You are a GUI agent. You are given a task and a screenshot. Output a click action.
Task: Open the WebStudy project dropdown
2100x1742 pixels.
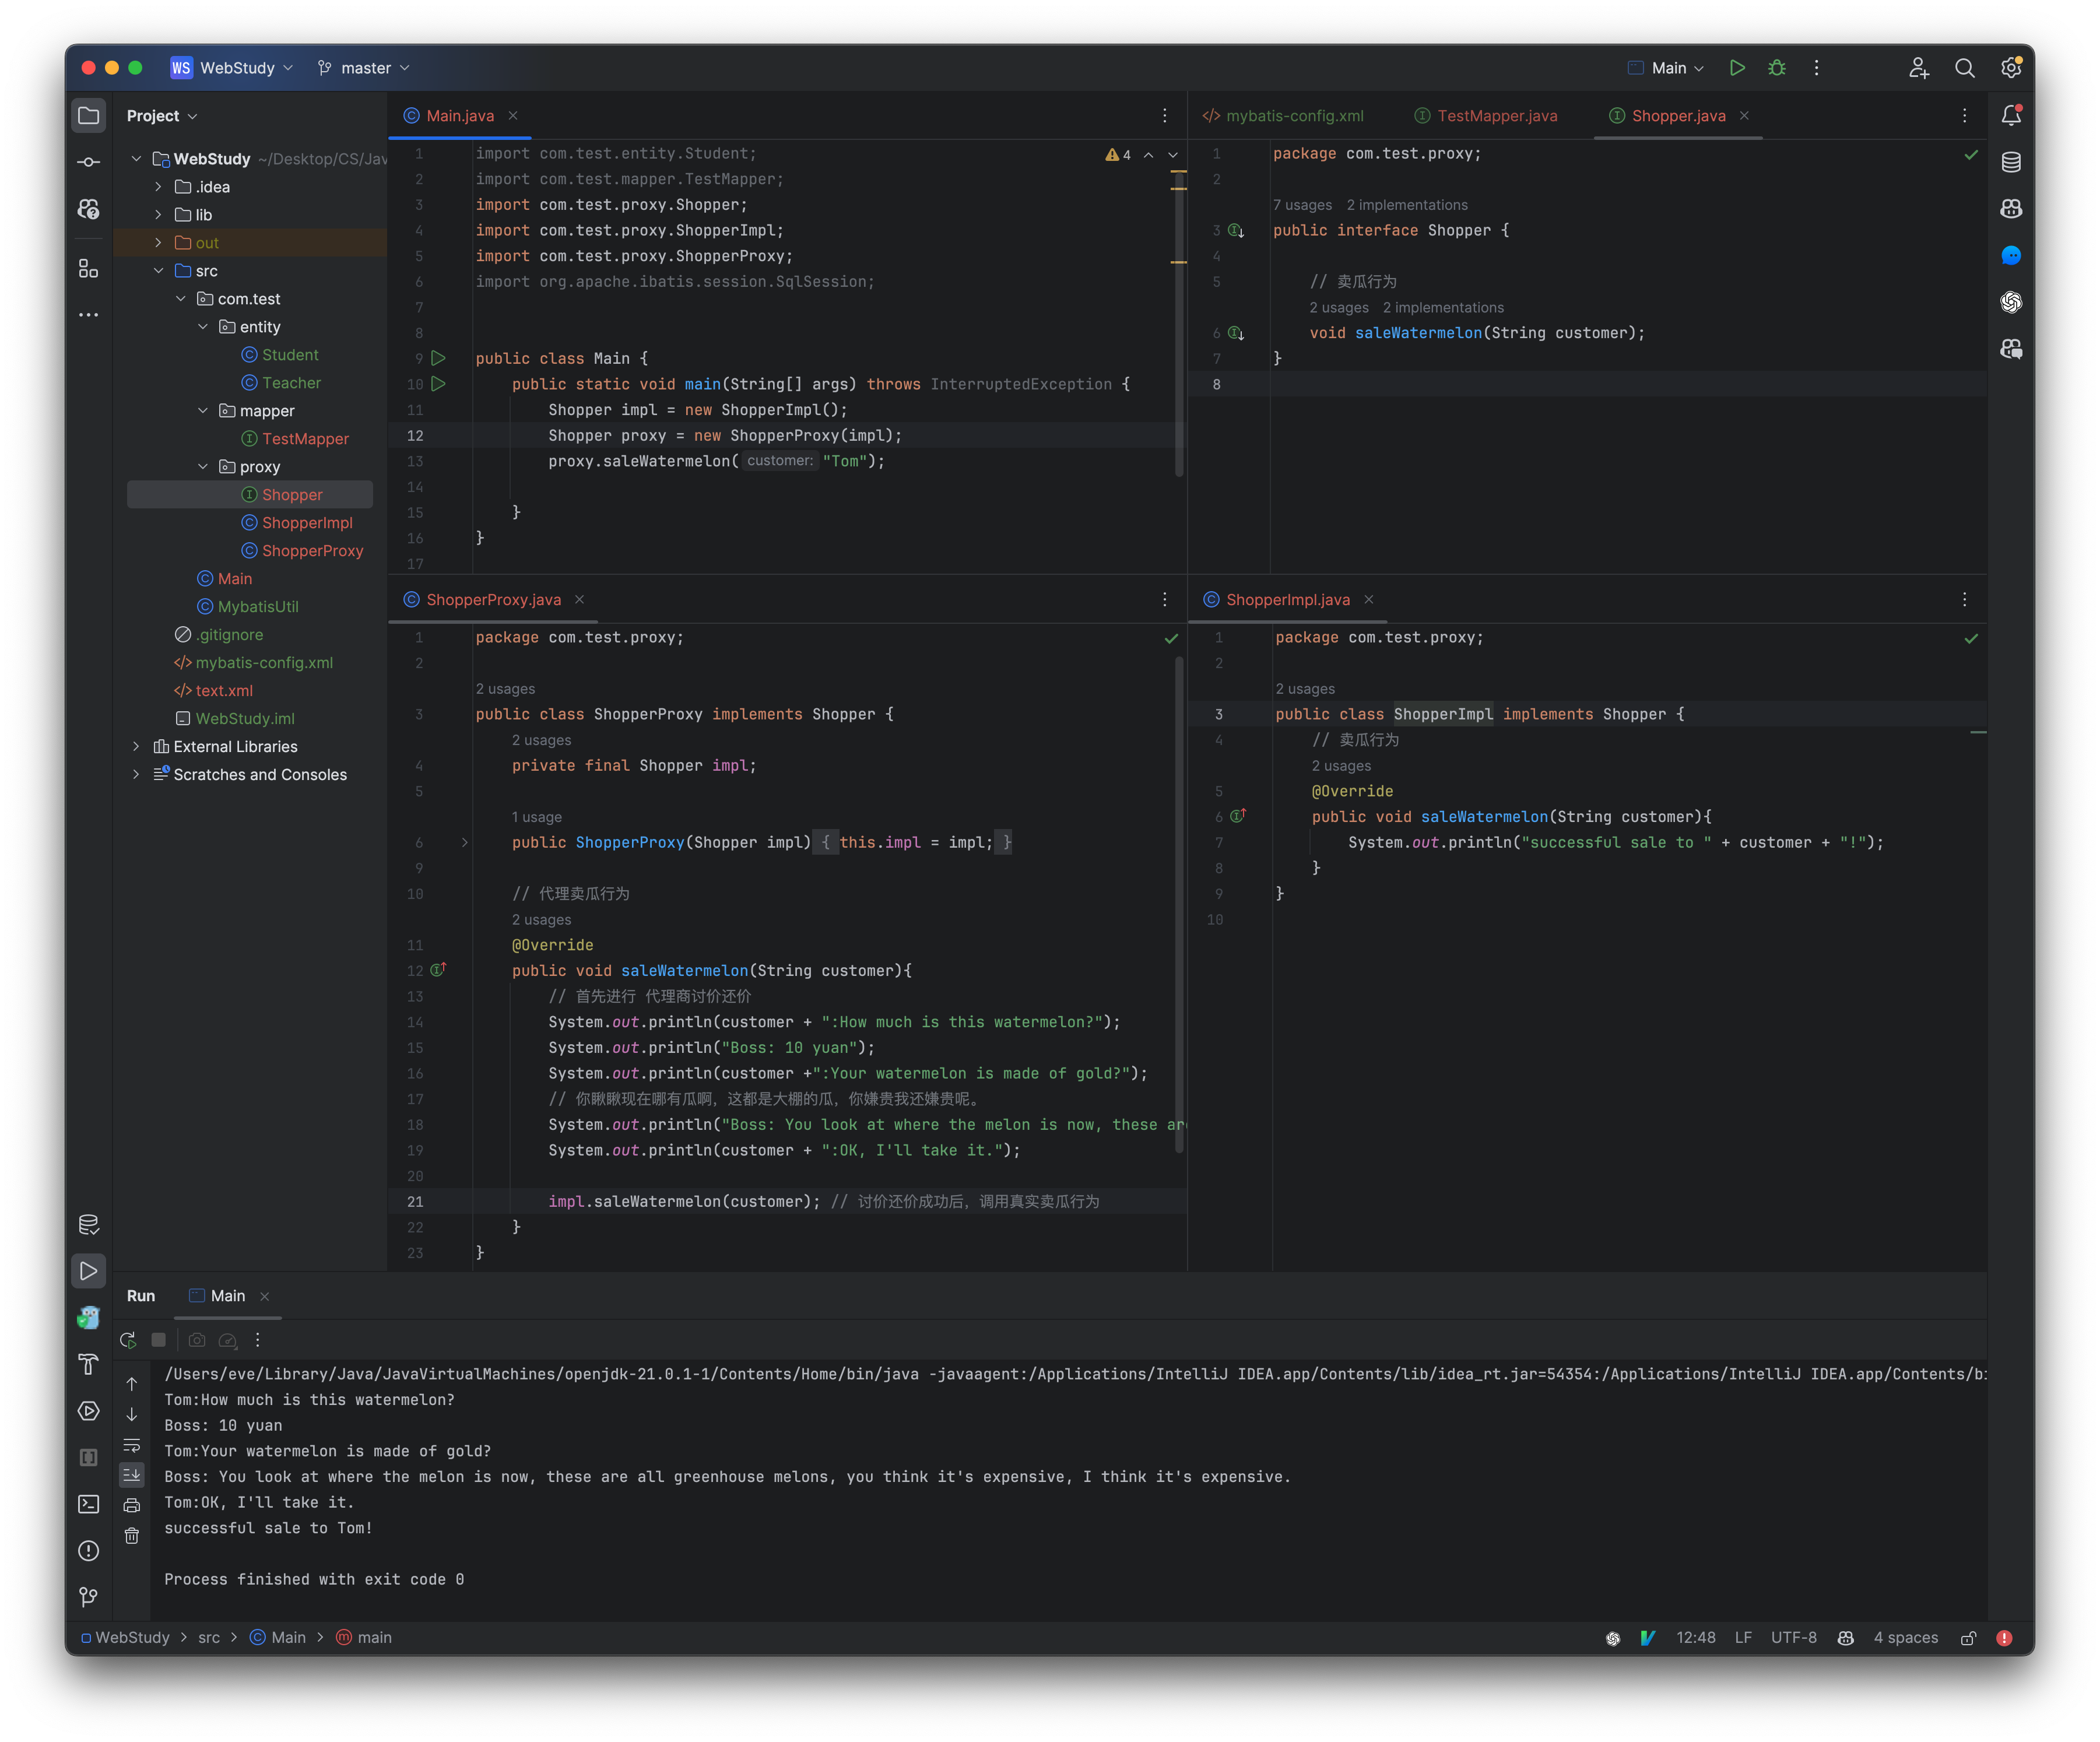pyautogui.click(x=232, y=68)
